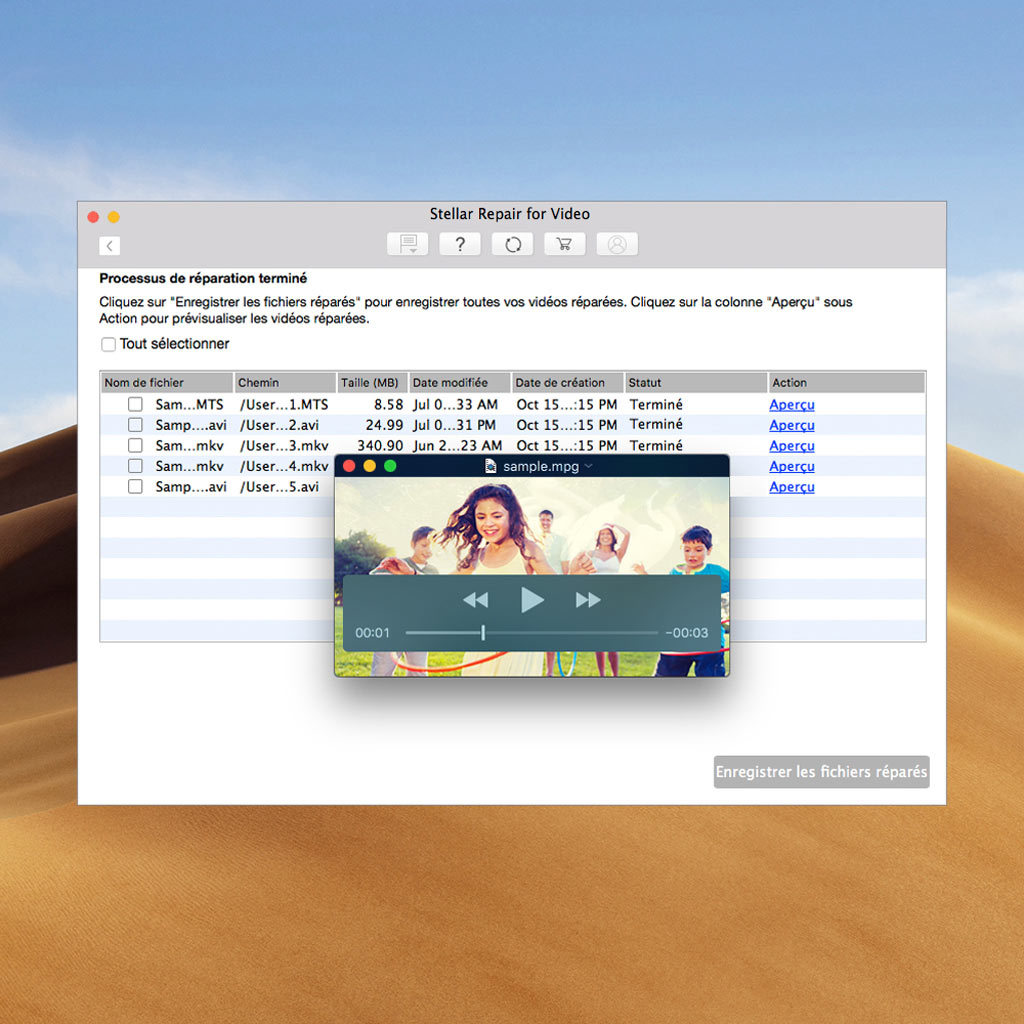Click Enregistrer les fichiers réparés button
The image size is (1024, 1024).
point(822,772)
